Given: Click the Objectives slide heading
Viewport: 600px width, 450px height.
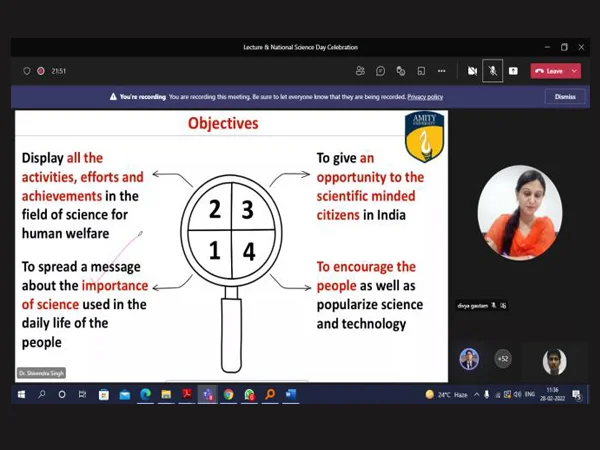Looking at the screenshot, I should tap(223, 123).
